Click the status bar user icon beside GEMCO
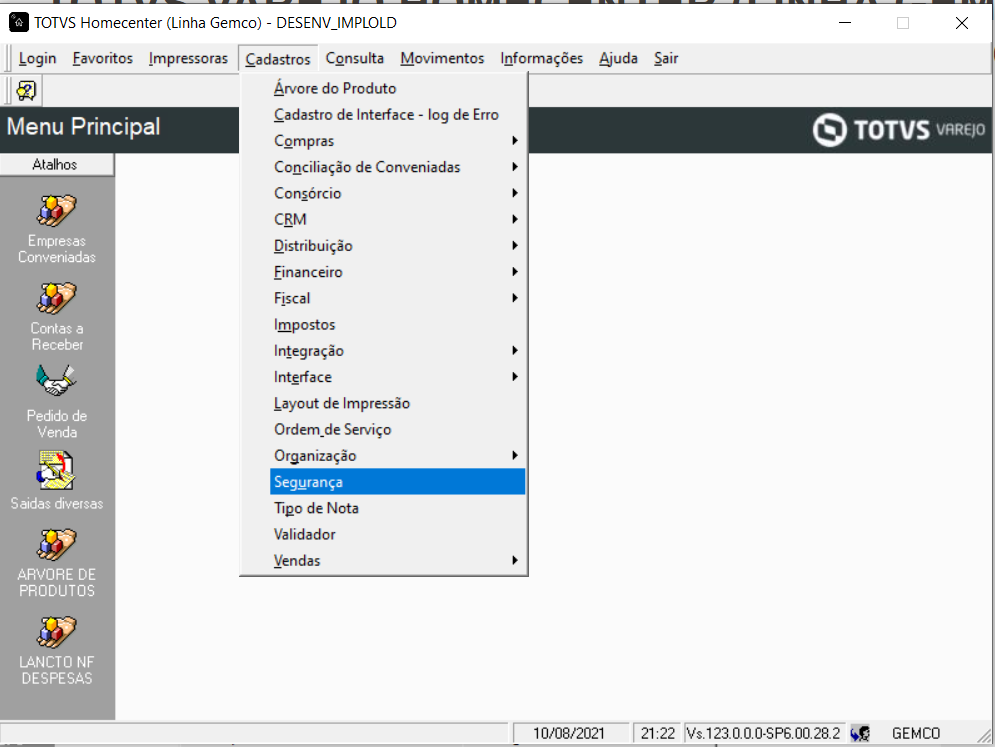 (860, 734)
